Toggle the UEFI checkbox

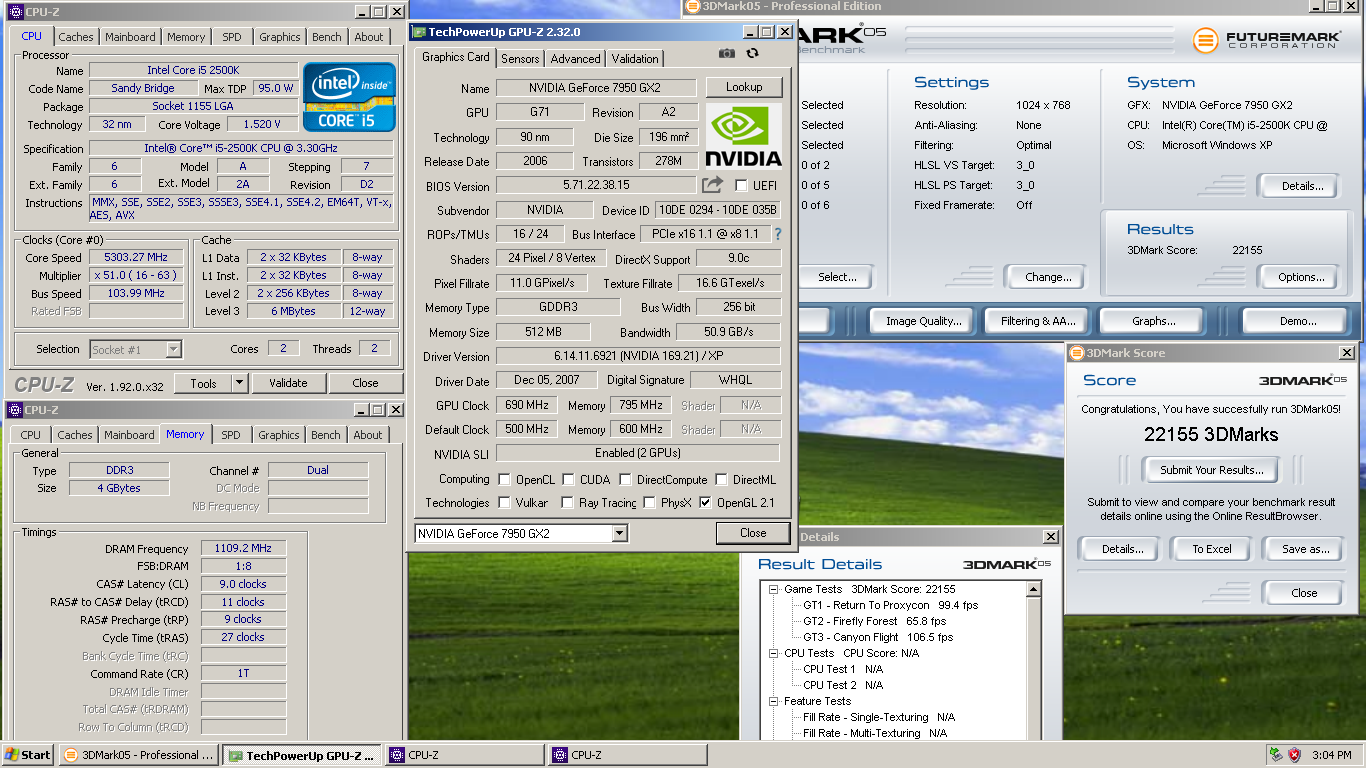coord(741,186)
